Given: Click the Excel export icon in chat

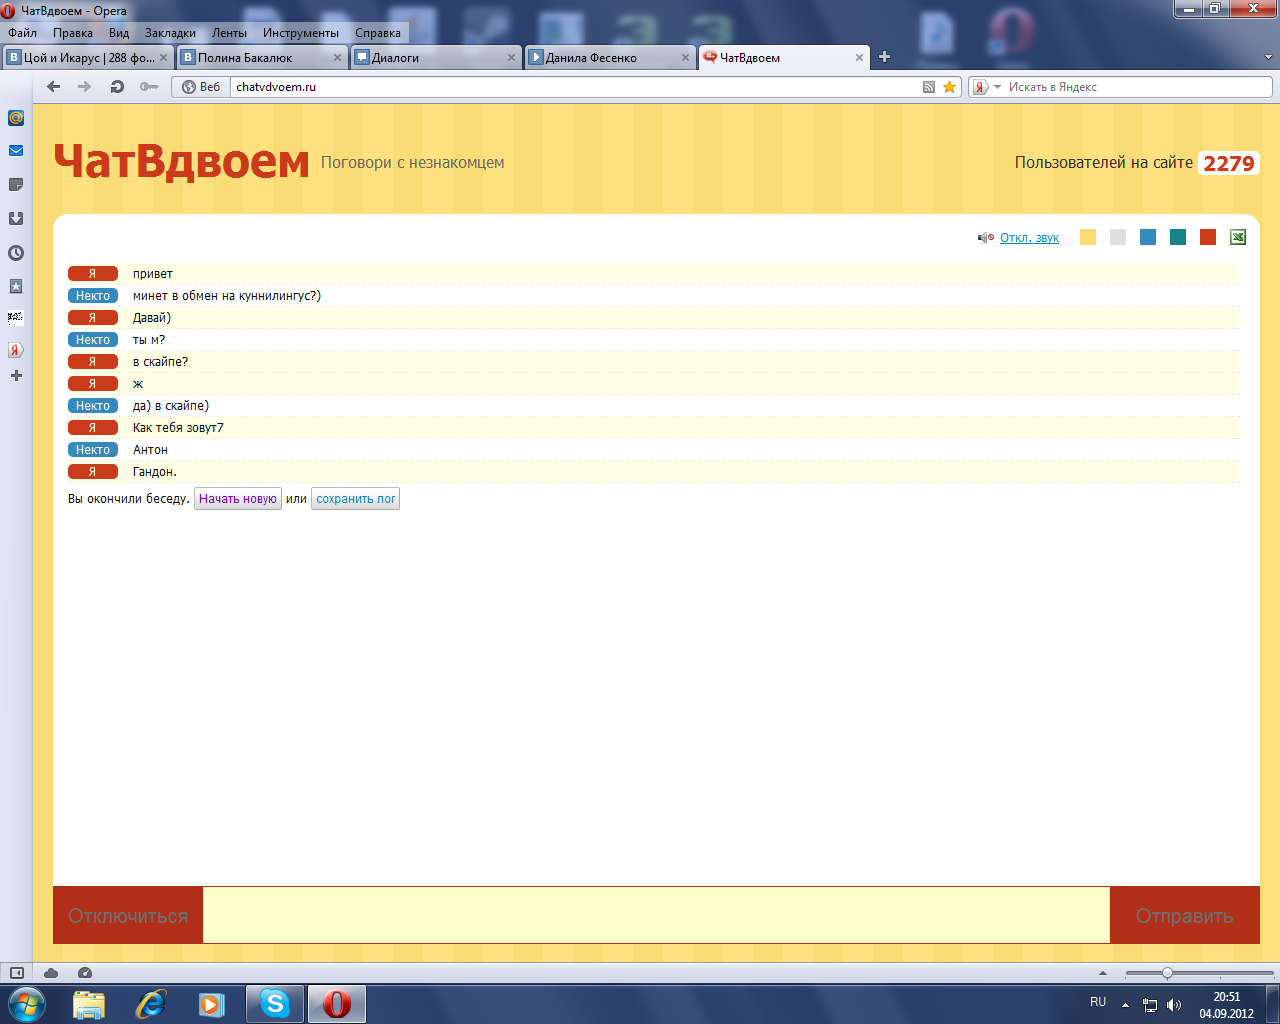Looking at the screenshot, I should 1238,237.
